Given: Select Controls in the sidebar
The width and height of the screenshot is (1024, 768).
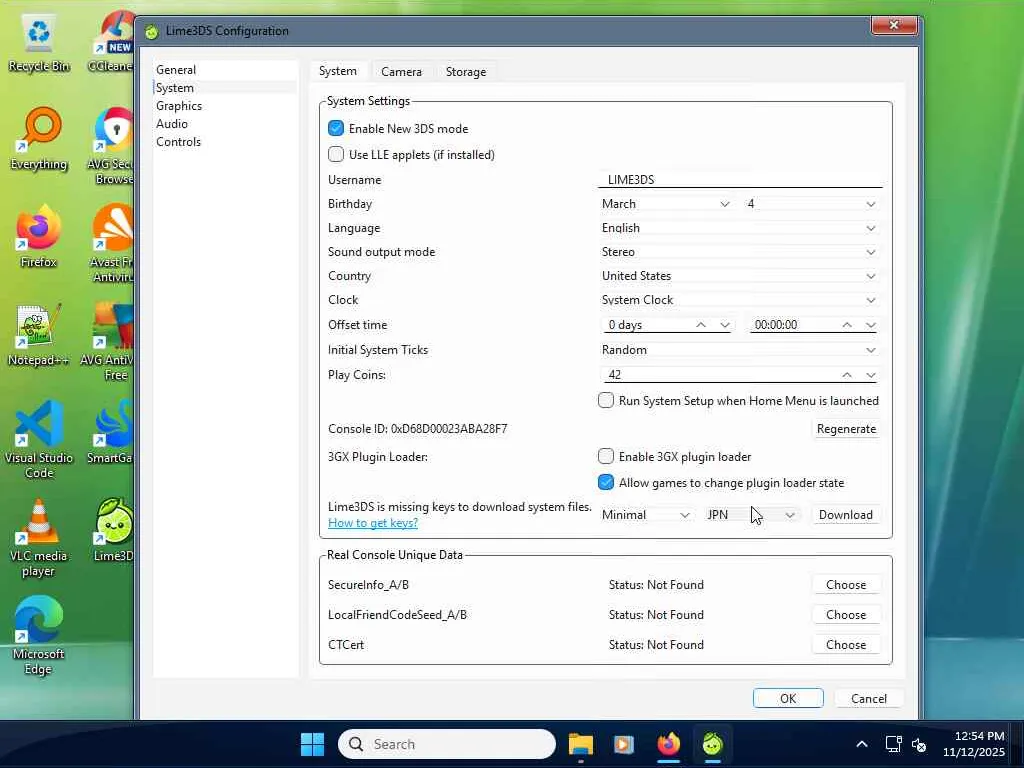Looking at the screenshot, I should (x=225, y=142).
